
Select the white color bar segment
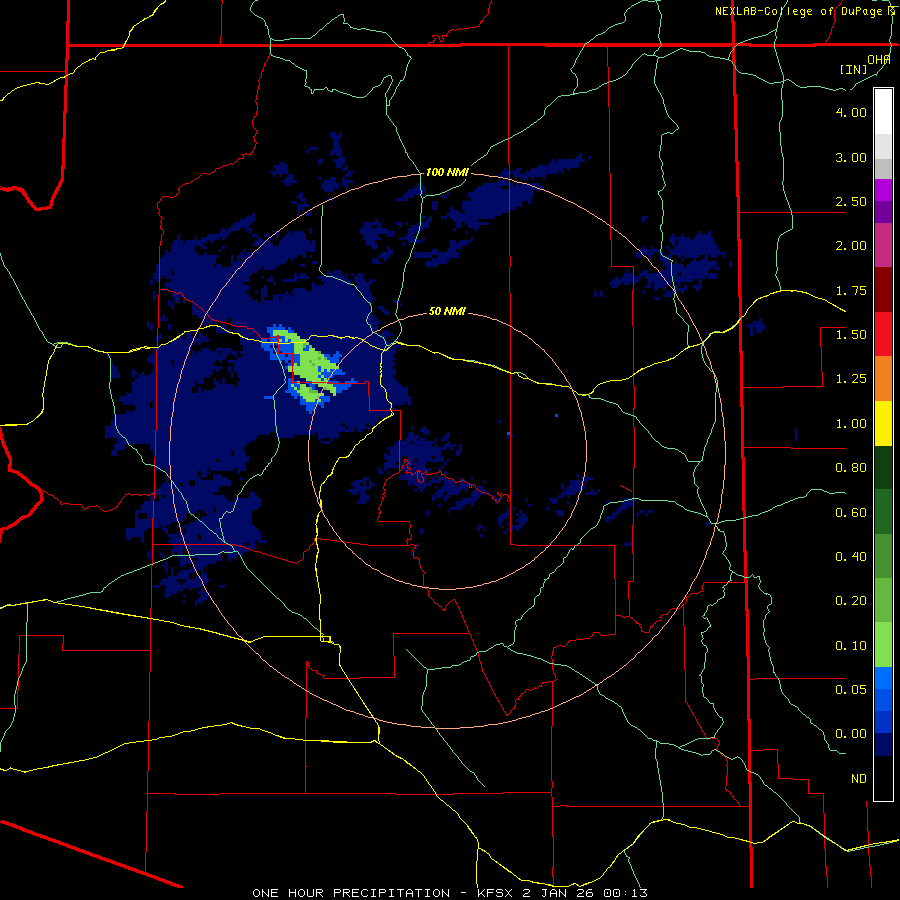click(883, 112)
